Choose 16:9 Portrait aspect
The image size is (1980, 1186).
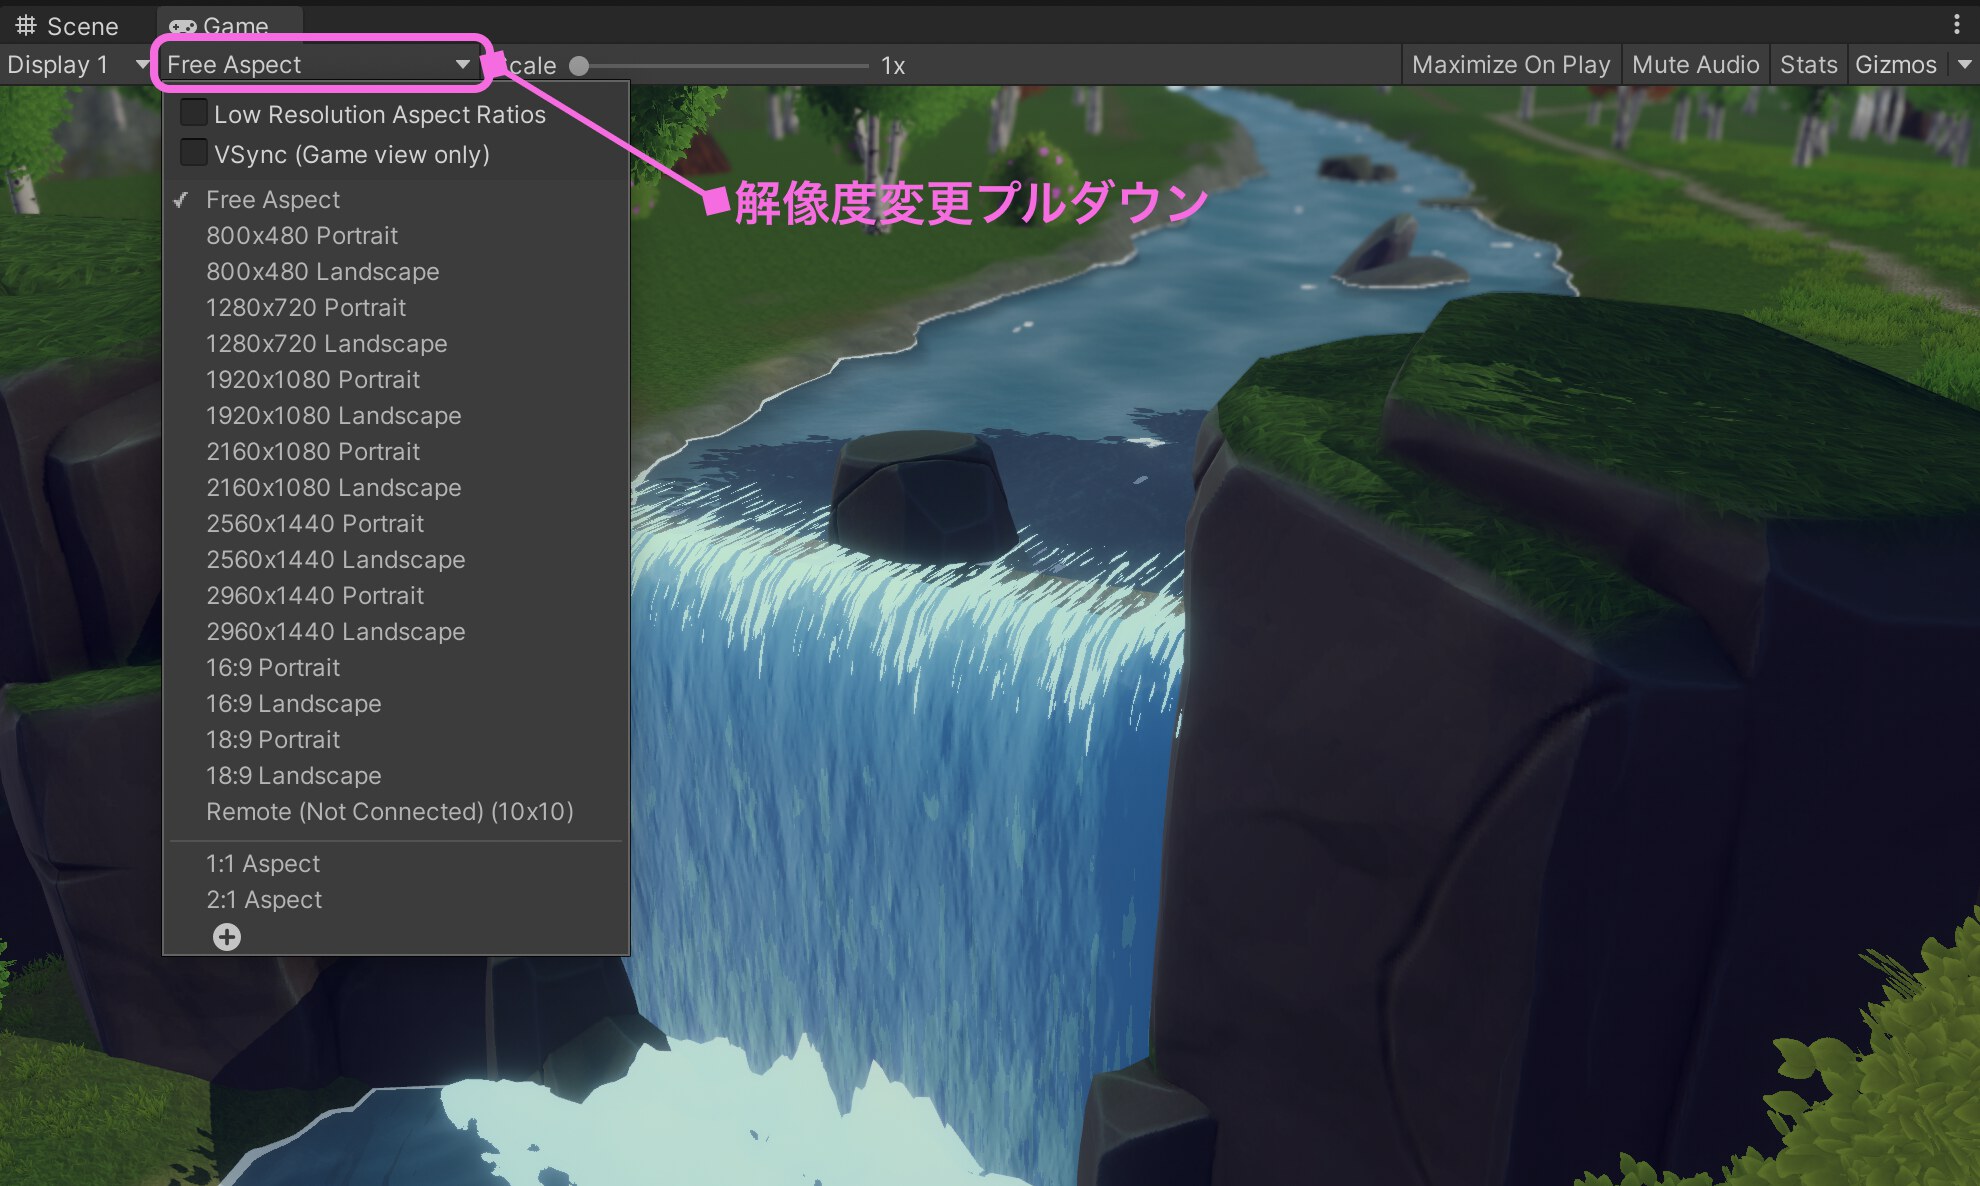coord(396,668)
